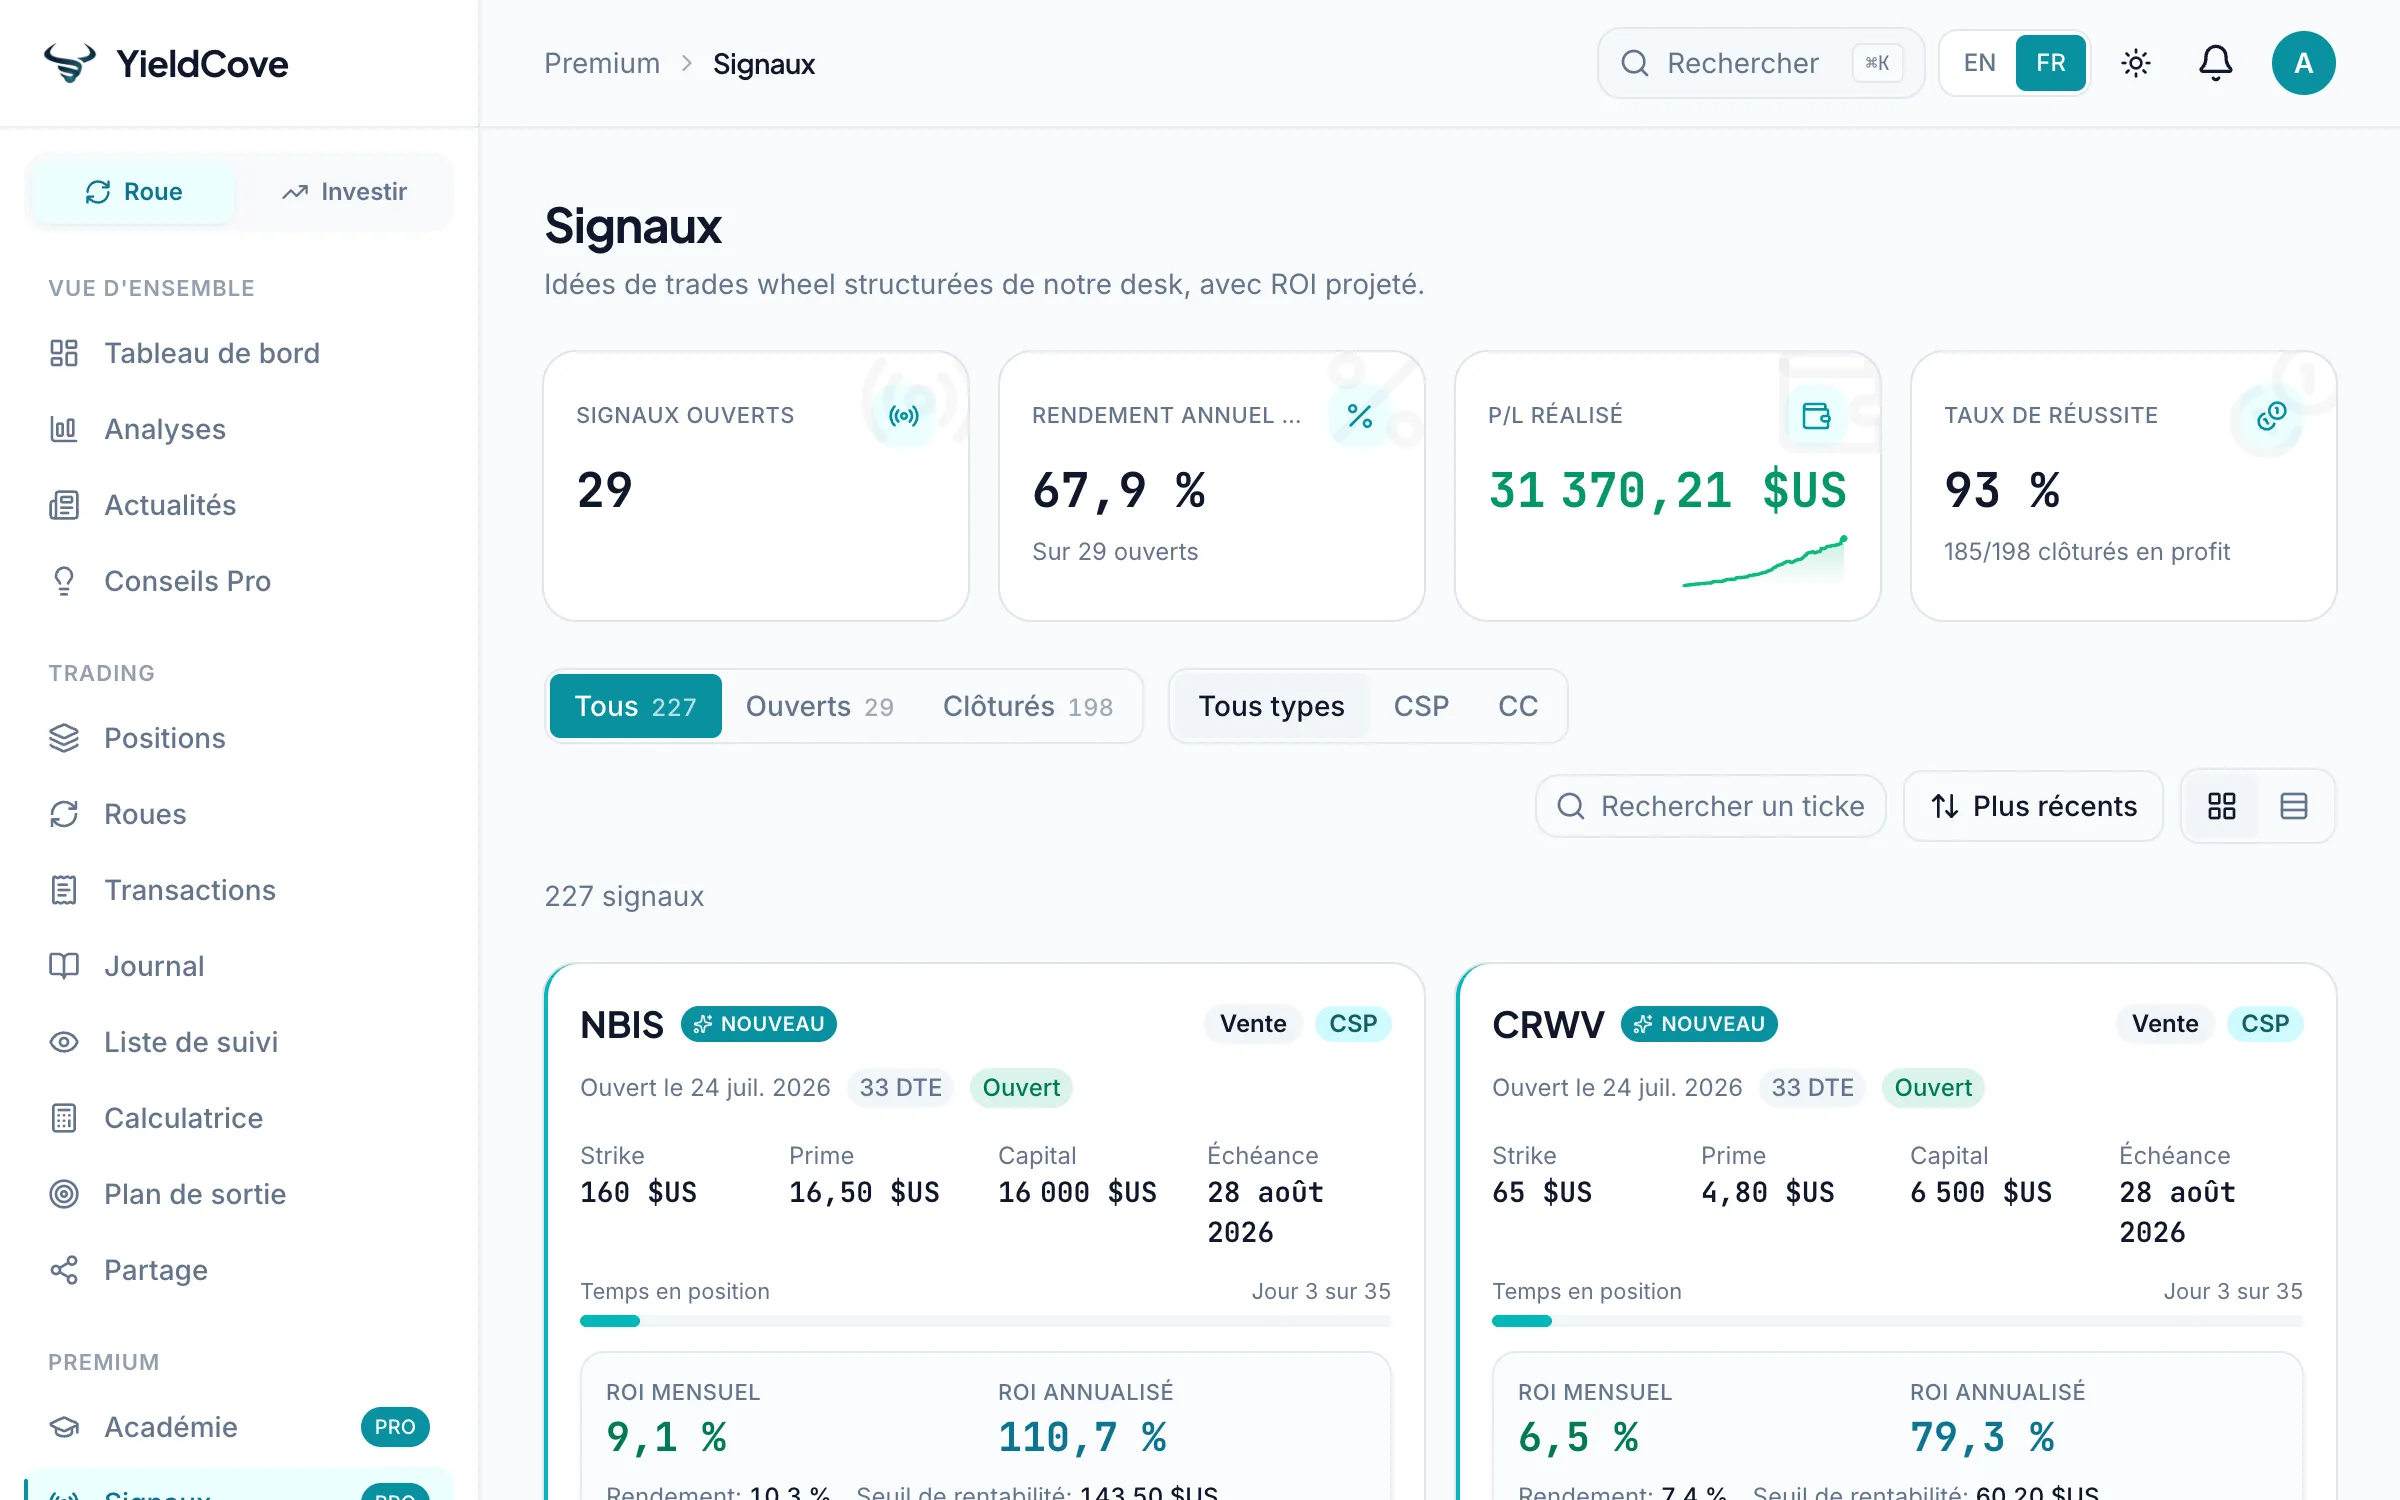Open Transactions from sidebar
This screenshot has height=1500, width=2400.
pyautogui.click(x=240, y=890)
